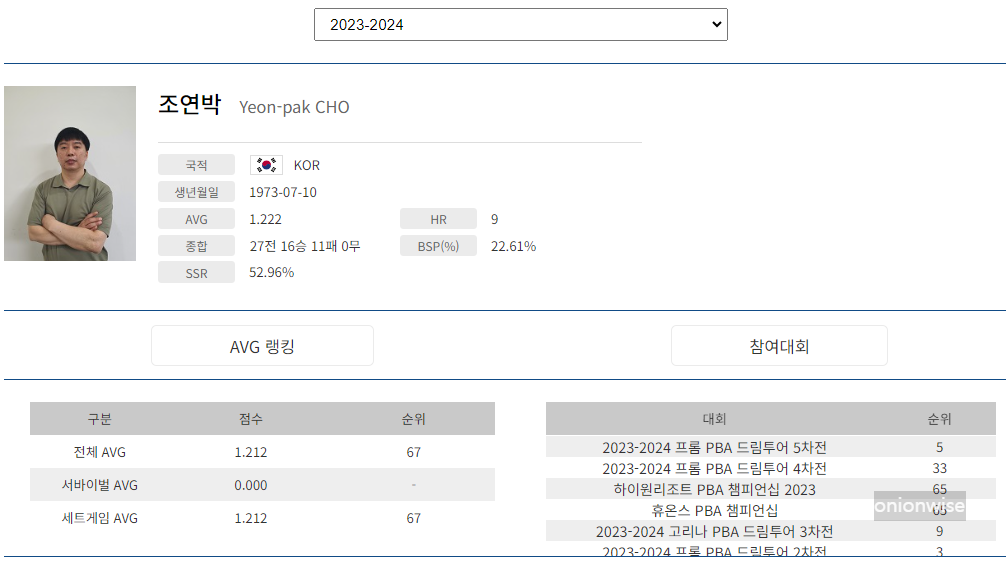This screenshot has width=1006, height=561.
Task: Click the player profile photo
Action: (70, 173)
